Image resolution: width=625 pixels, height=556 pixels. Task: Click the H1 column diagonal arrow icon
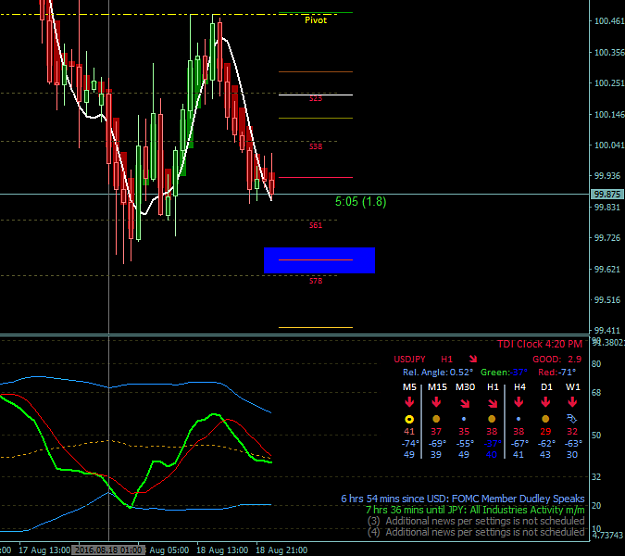click(x=493, y=403)
